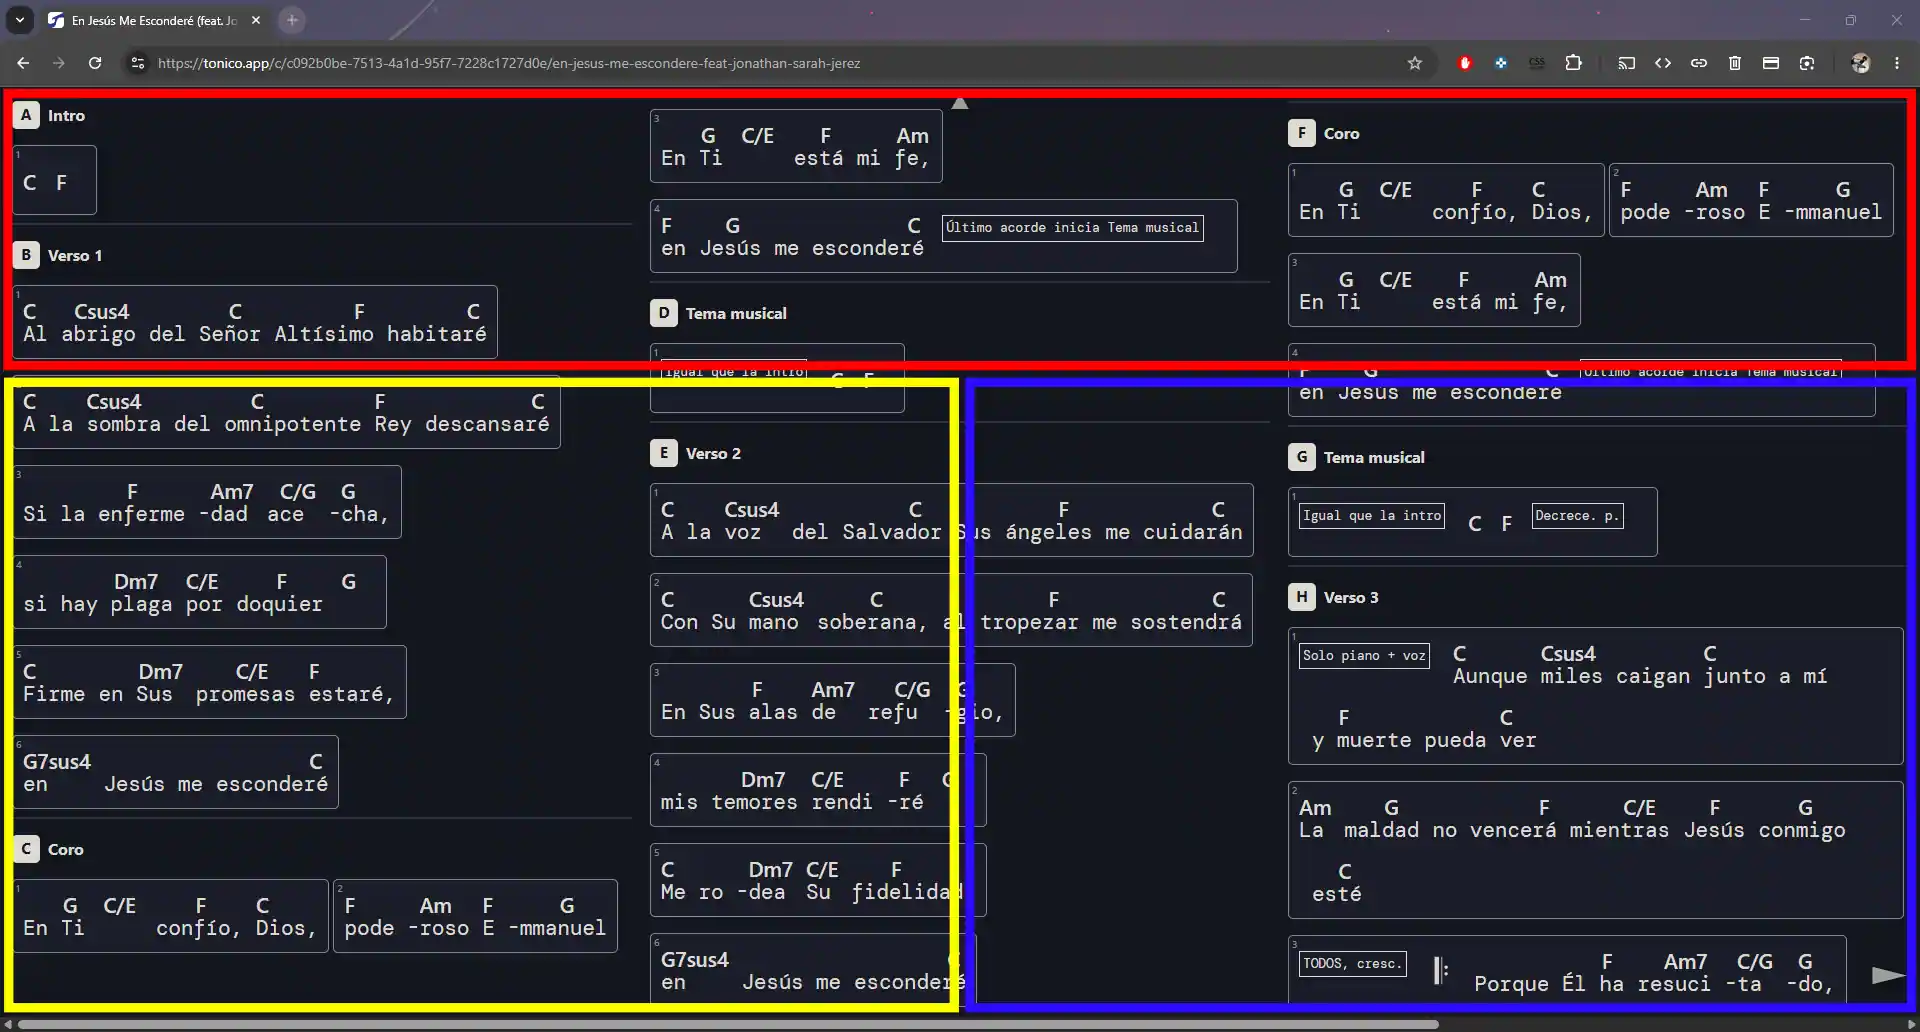
Task: Click the Verso 2 section heading
Action: [713, 453]
